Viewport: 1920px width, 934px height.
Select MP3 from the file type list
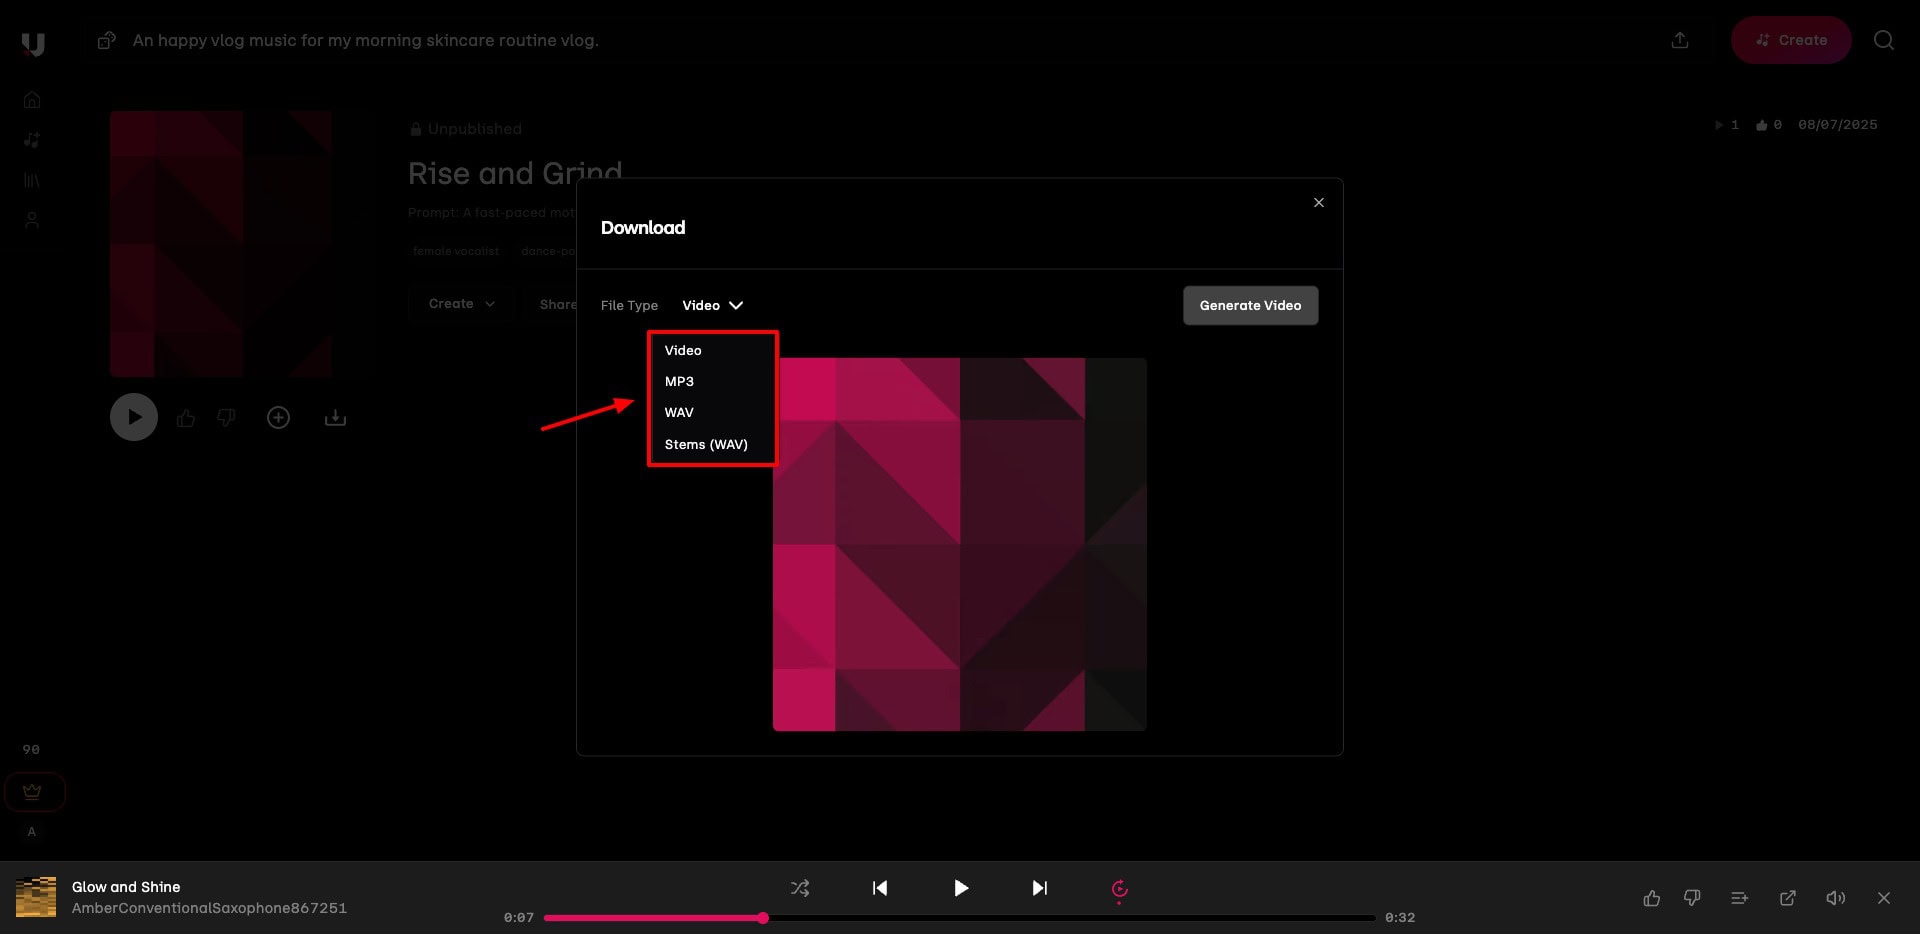679,381
